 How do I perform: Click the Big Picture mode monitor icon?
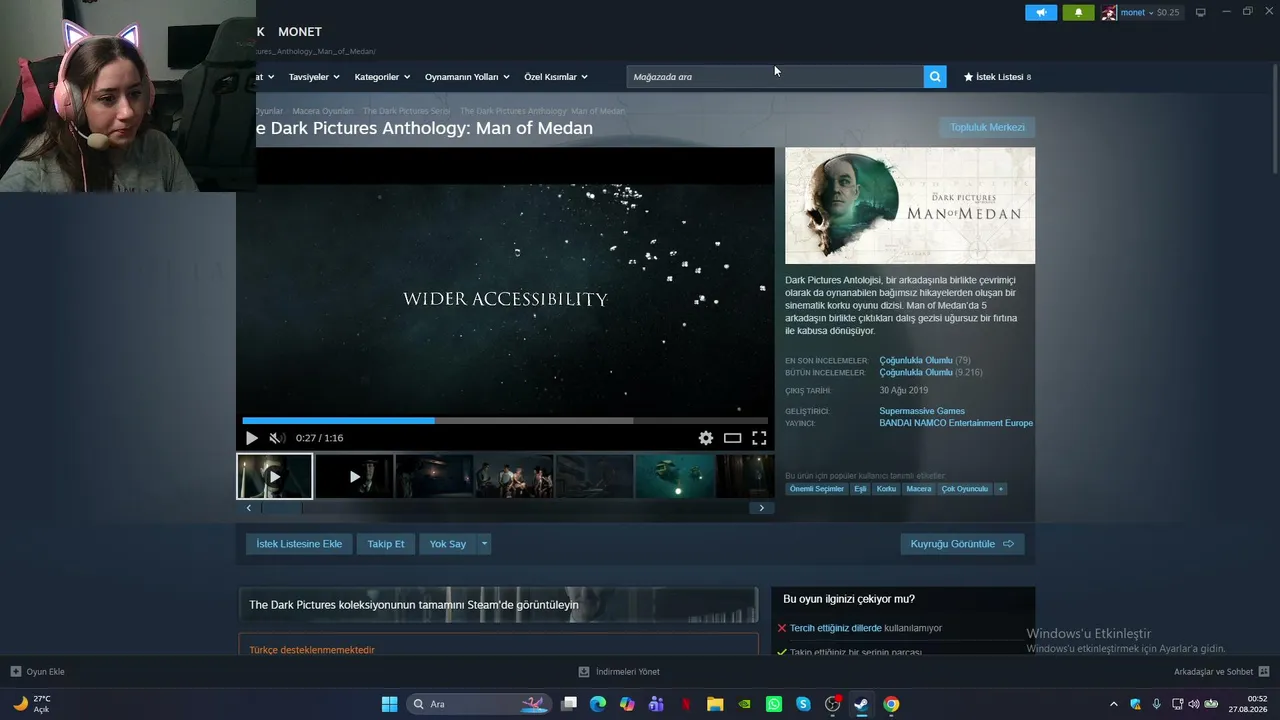coord(1201,13)
